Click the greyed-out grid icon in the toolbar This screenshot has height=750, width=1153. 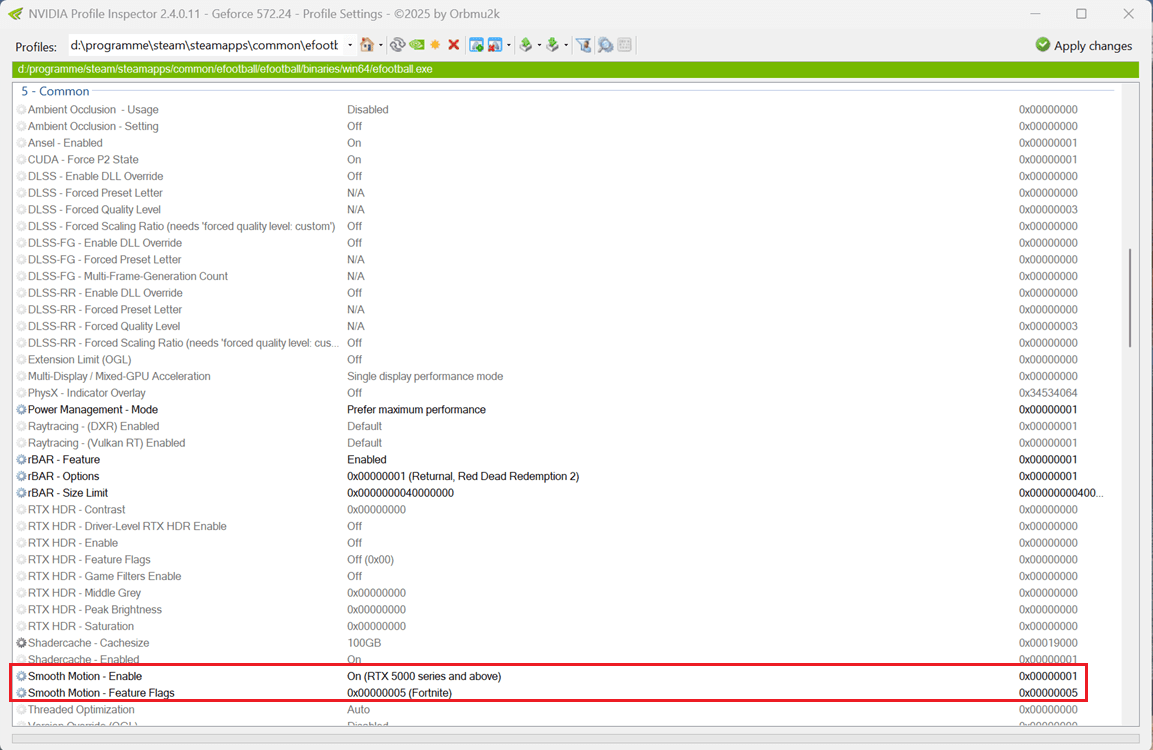[625, 45]
